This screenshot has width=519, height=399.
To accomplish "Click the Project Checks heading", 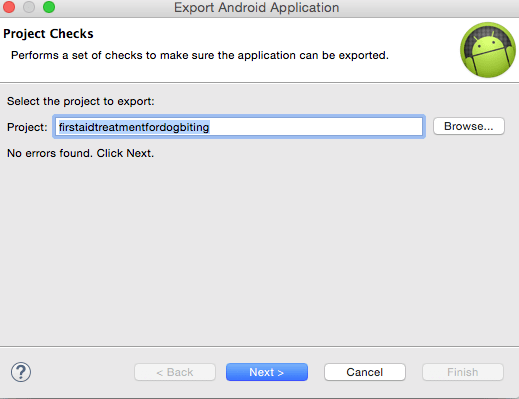I will click(x=48, y=34).
